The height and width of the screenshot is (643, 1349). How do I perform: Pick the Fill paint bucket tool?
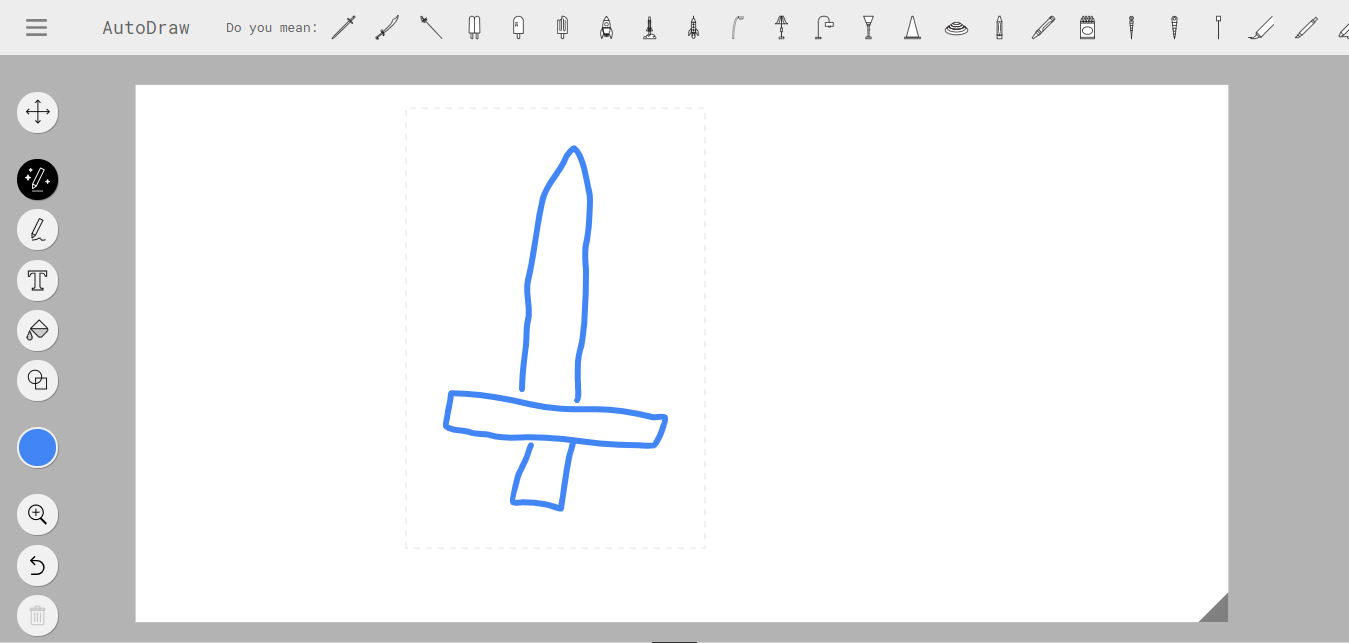37,330
